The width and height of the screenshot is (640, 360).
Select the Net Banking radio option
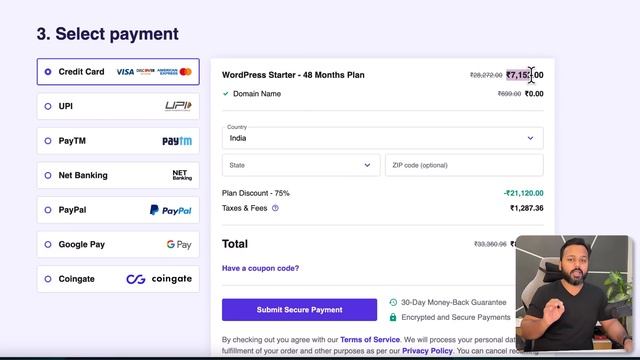click(48, 175)
